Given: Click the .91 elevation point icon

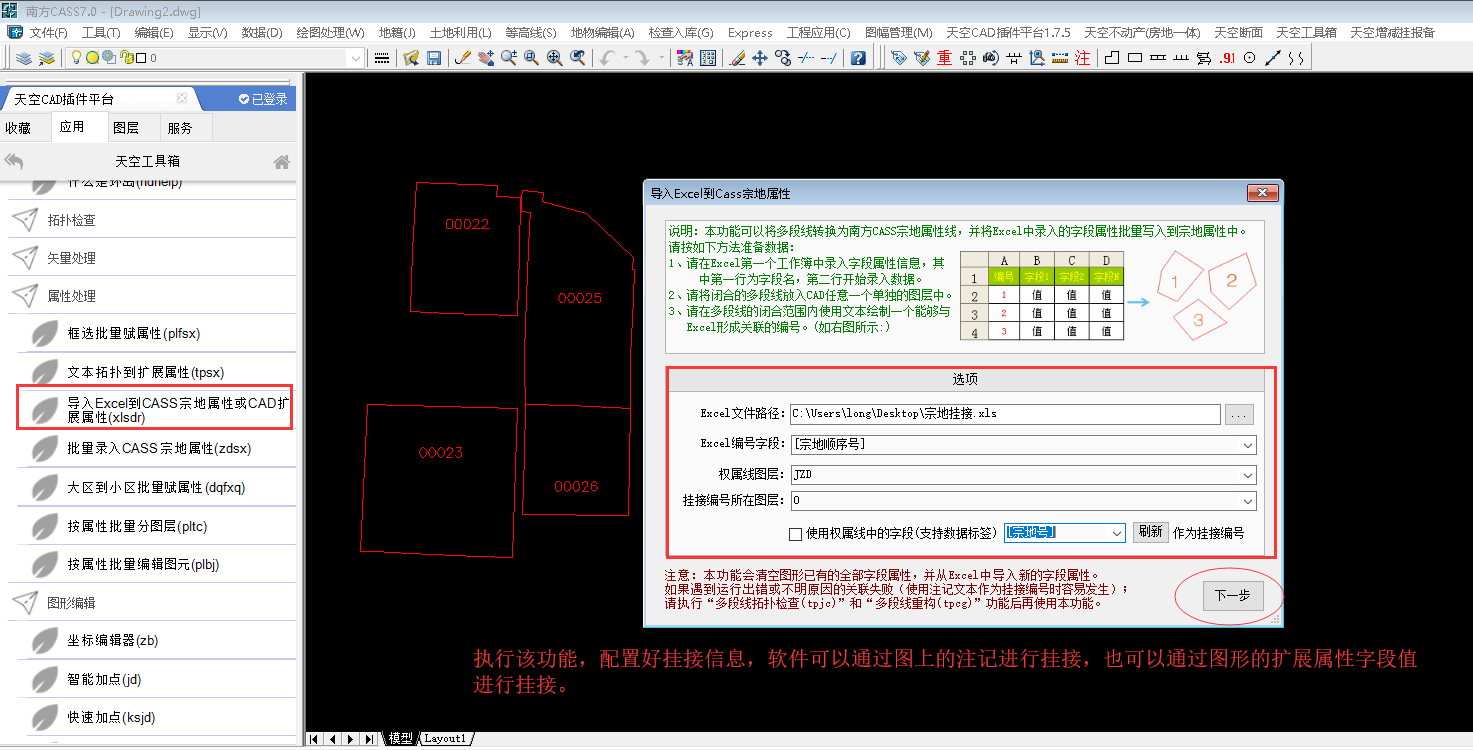Looking at the screenshot, I should pos(1227,58).
